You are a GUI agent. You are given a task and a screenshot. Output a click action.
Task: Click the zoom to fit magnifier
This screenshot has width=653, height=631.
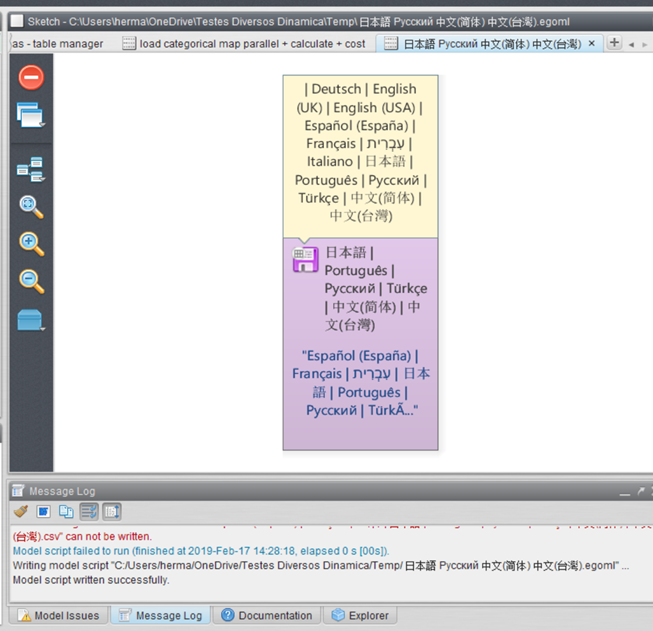pos(31,207)
